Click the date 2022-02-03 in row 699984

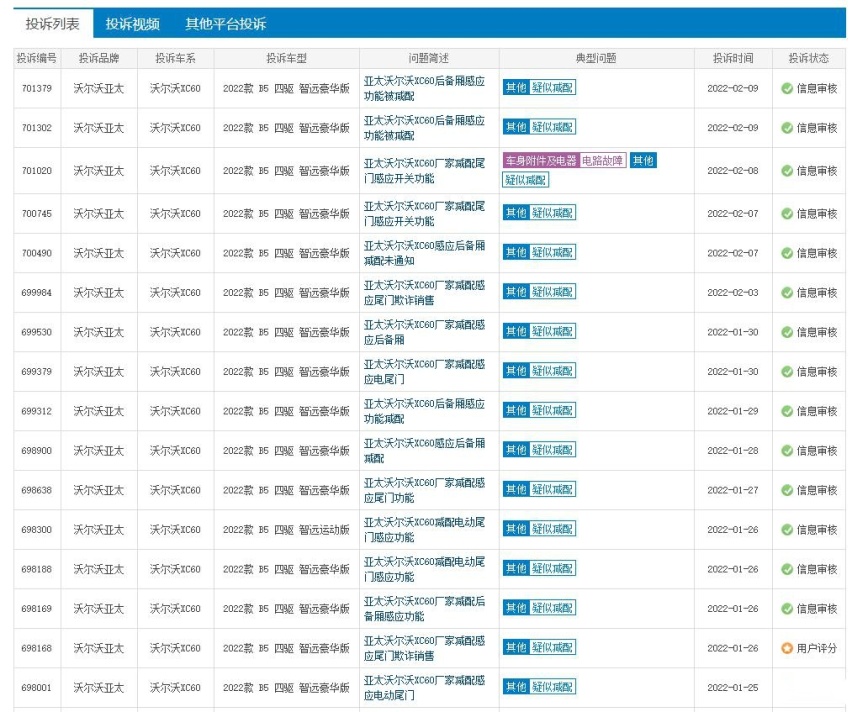click(733, 293)
